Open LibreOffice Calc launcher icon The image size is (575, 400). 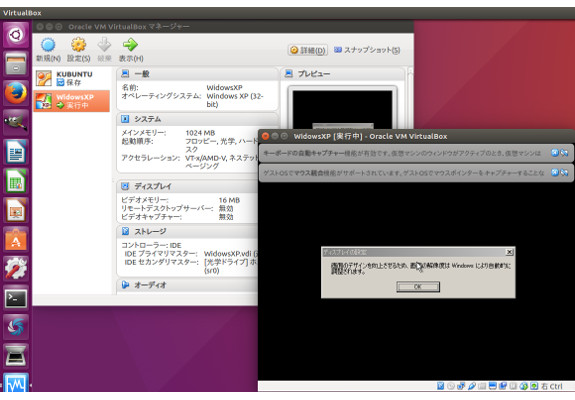(16, 181)
